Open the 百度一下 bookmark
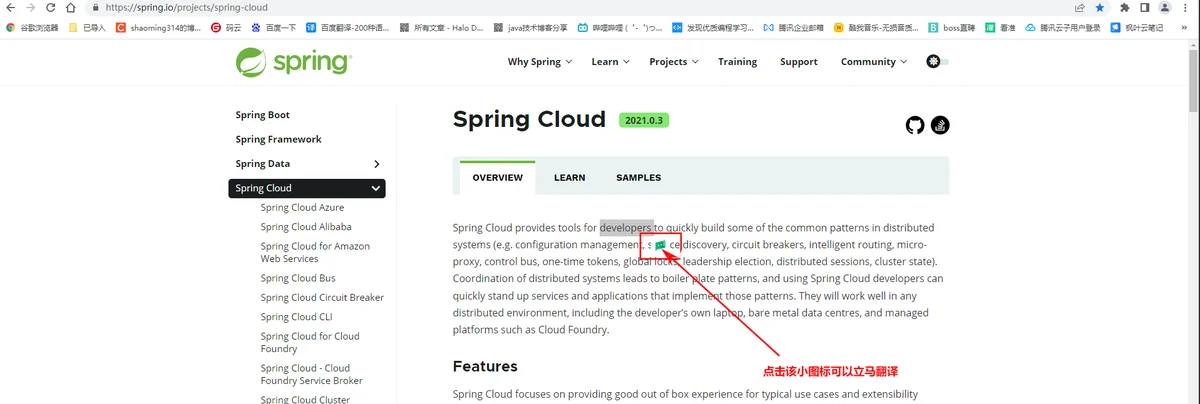Screen dimensions: 1200x404 pos(274,28)
